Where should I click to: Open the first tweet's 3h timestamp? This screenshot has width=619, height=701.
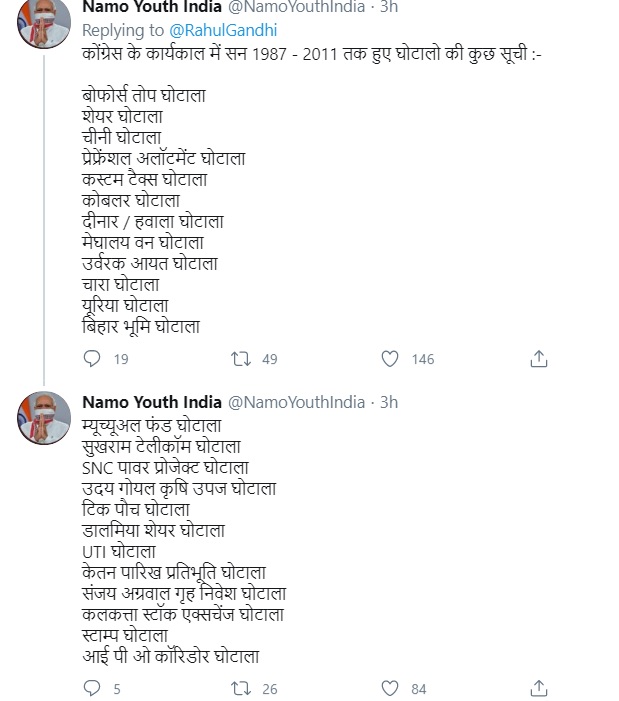(389, 6)
